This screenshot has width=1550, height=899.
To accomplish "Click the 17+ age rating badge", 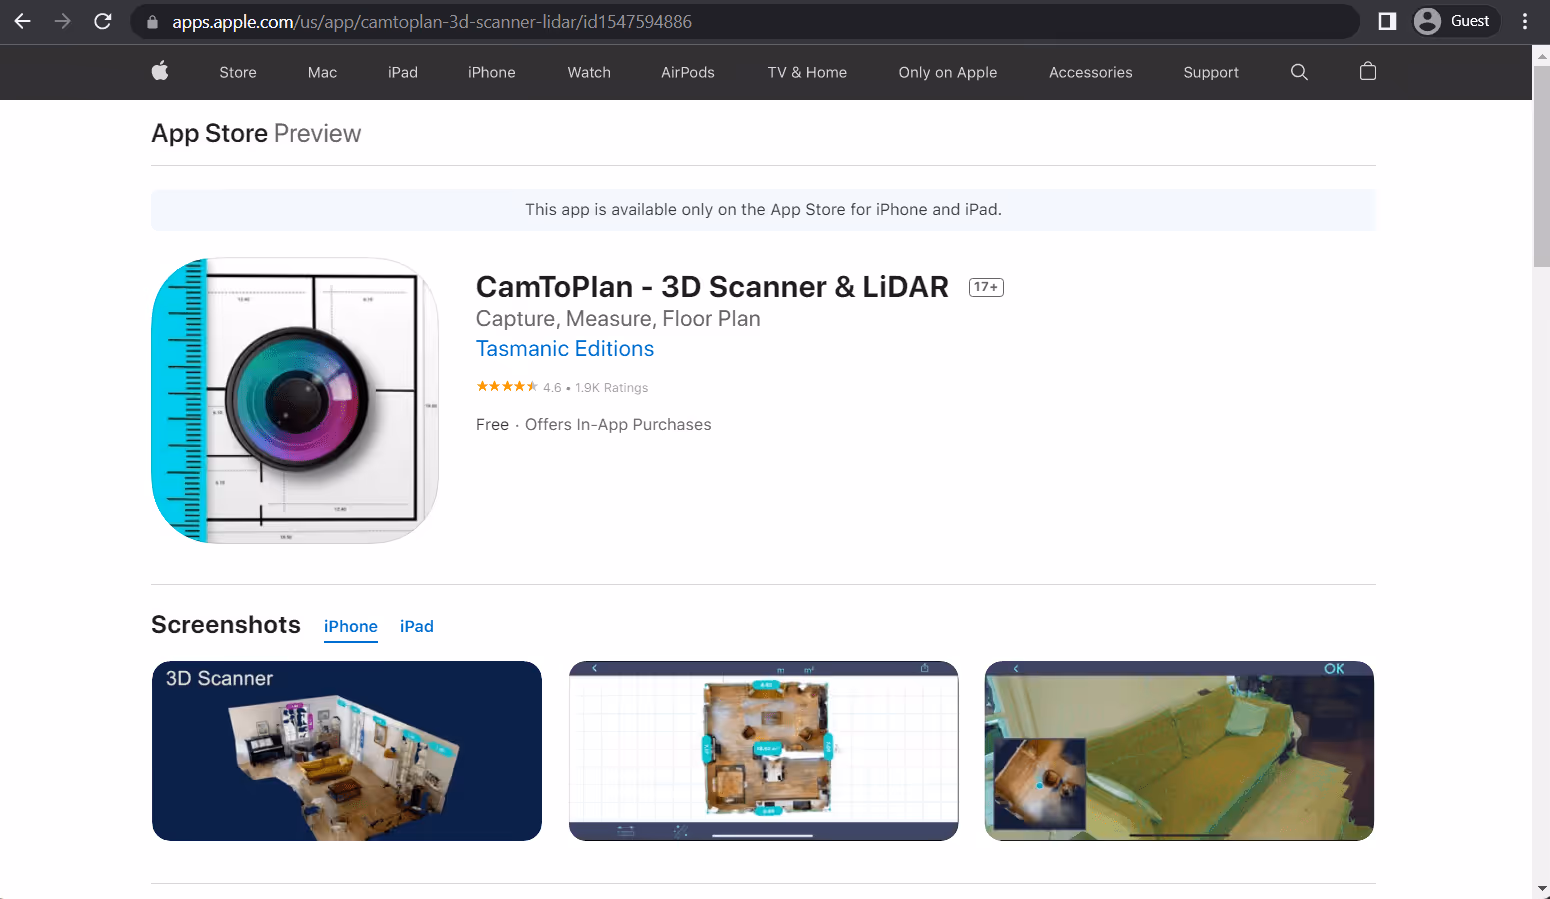I will tap(986, 287).
